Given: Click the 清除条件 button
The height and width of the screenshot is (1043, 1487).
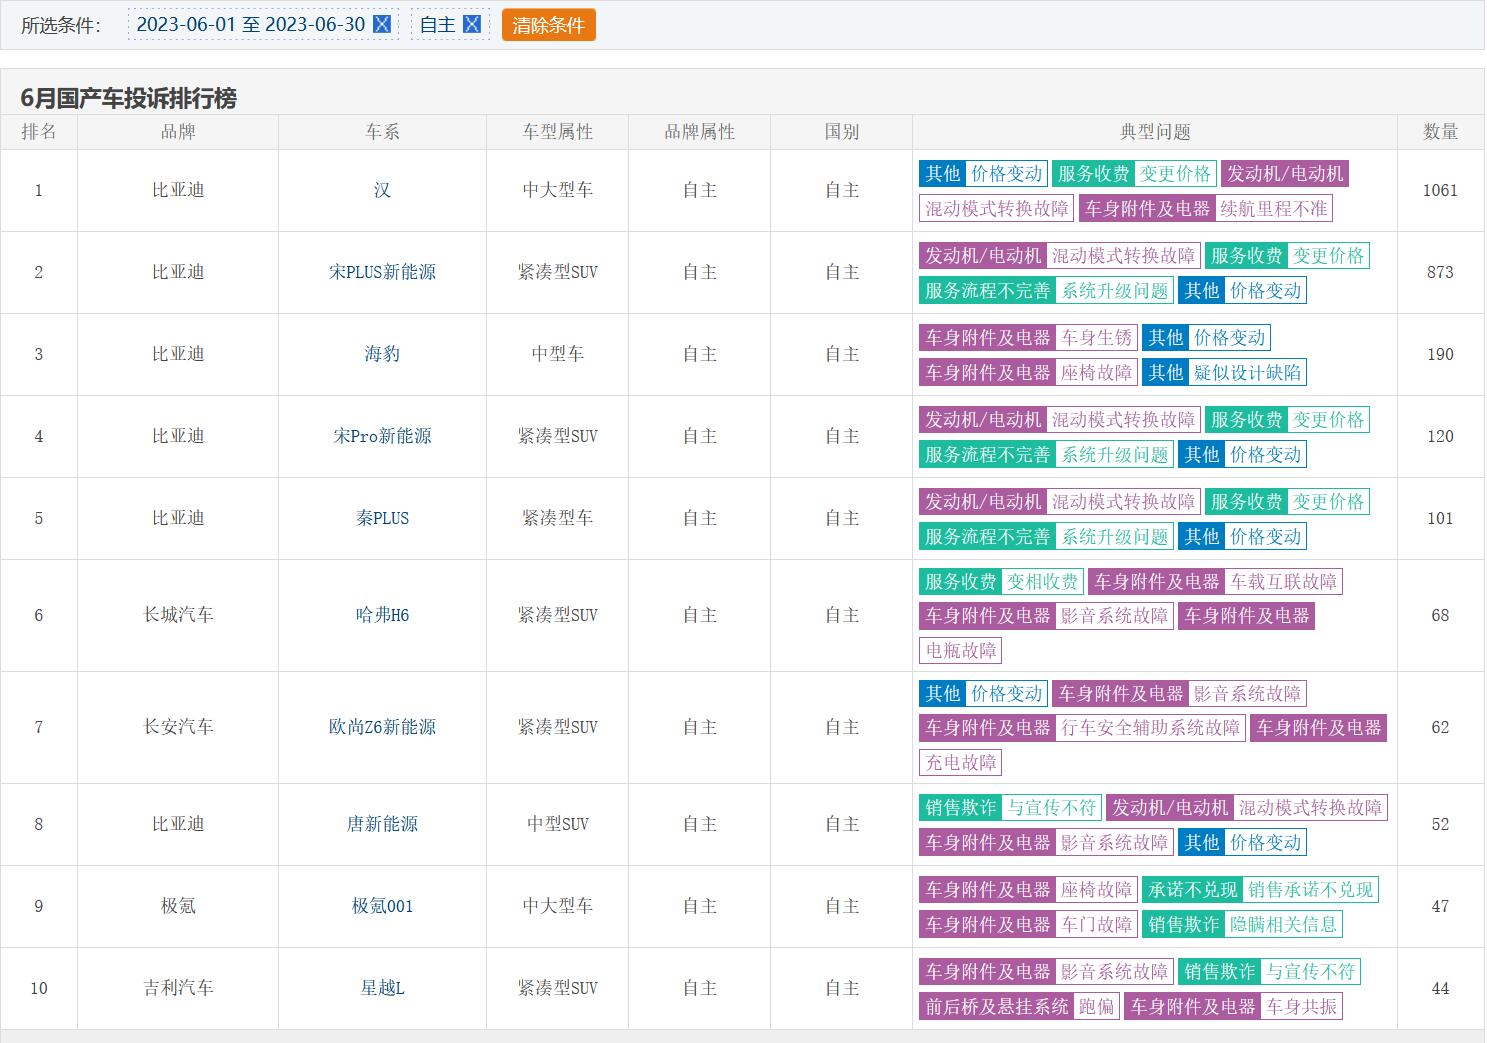Looking at the screenshot, I should (548, 25).
